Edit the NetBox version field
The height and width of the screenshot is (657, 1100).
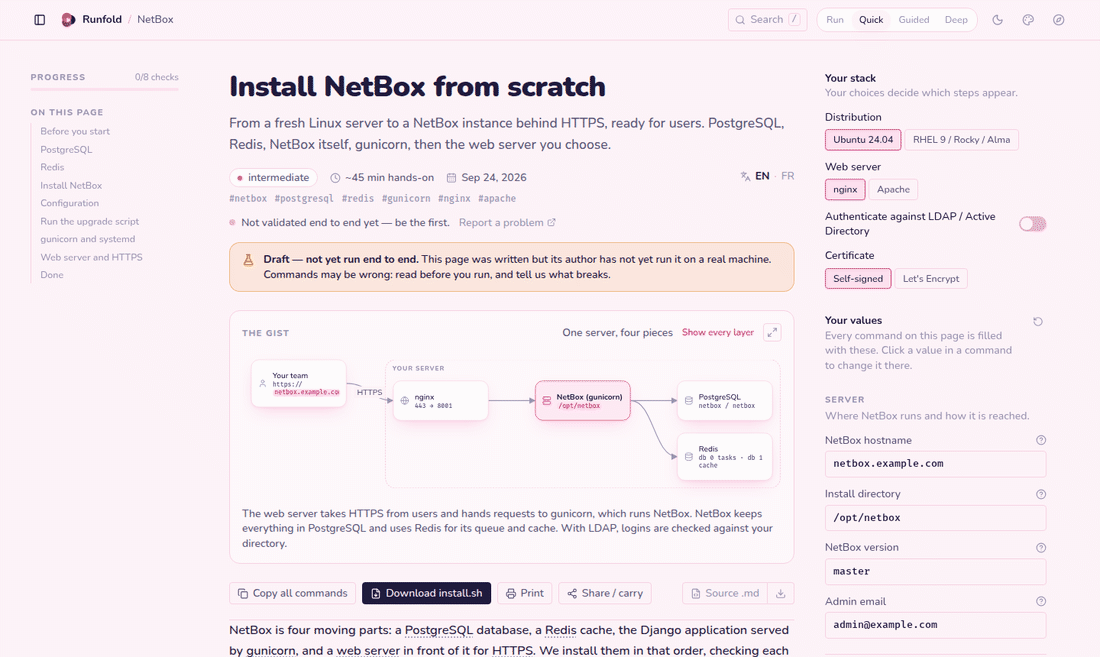click(935, 571)
